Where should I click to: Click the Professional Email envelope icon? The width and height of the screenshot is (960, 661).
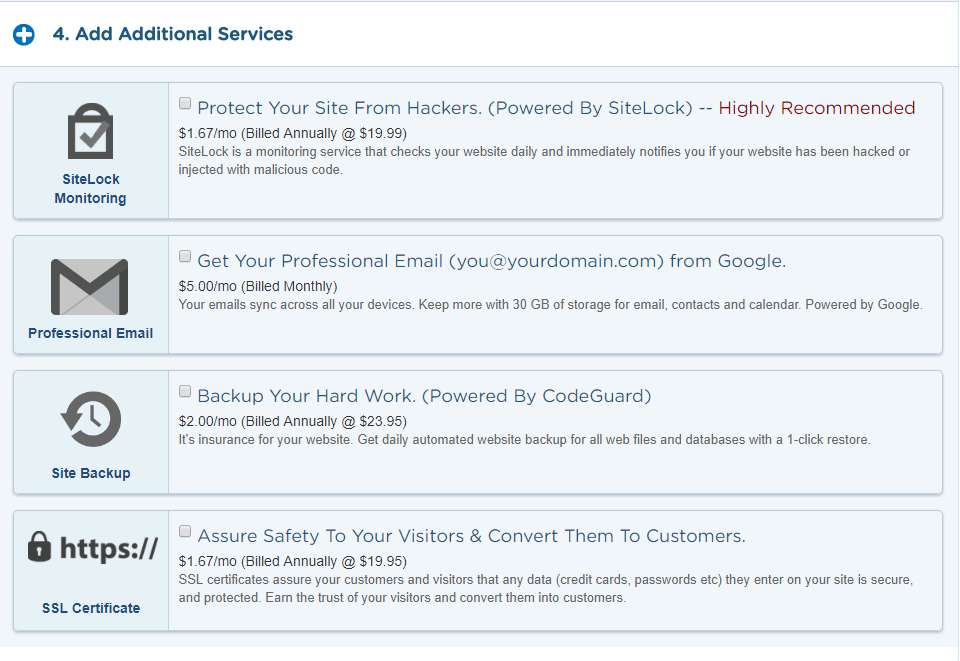90,286
